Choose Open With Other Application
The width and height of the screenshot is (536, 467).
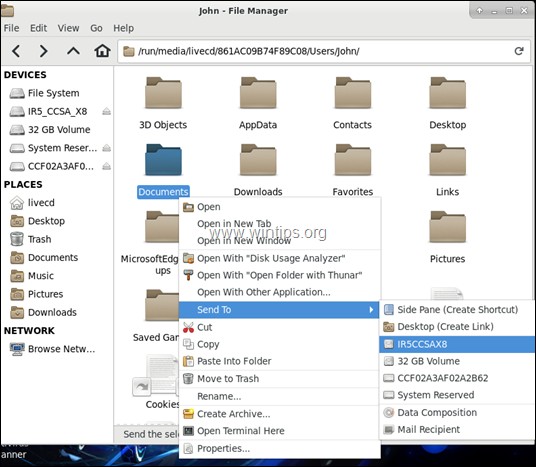[x=280, y=292]
